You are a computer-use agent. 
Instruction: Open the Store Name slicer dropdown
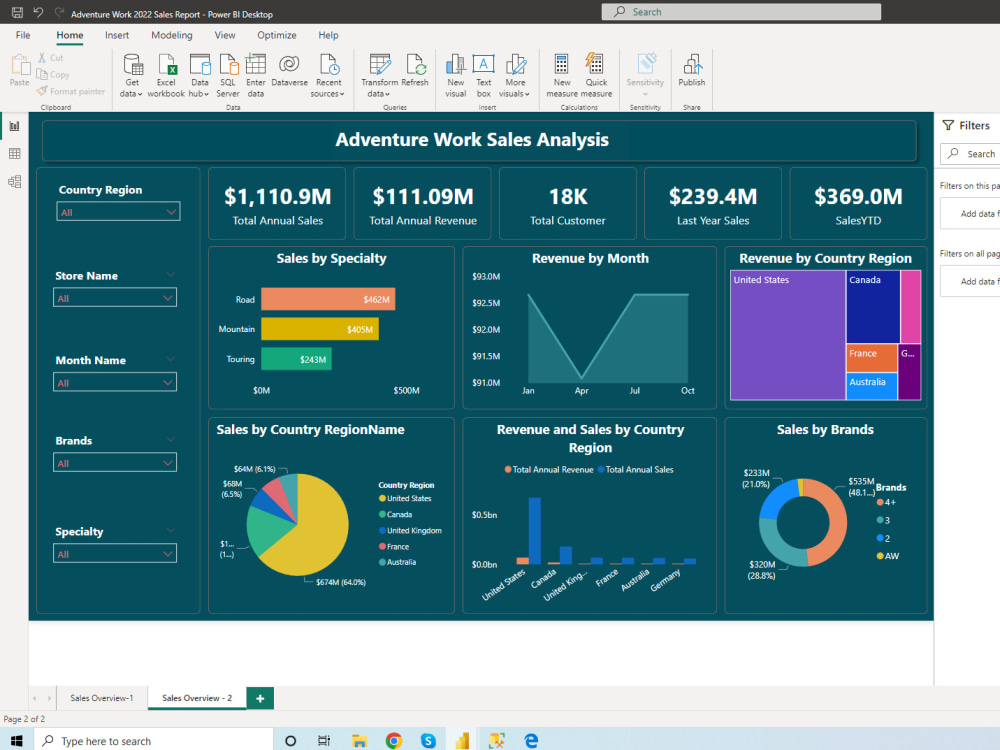(115, 298)
